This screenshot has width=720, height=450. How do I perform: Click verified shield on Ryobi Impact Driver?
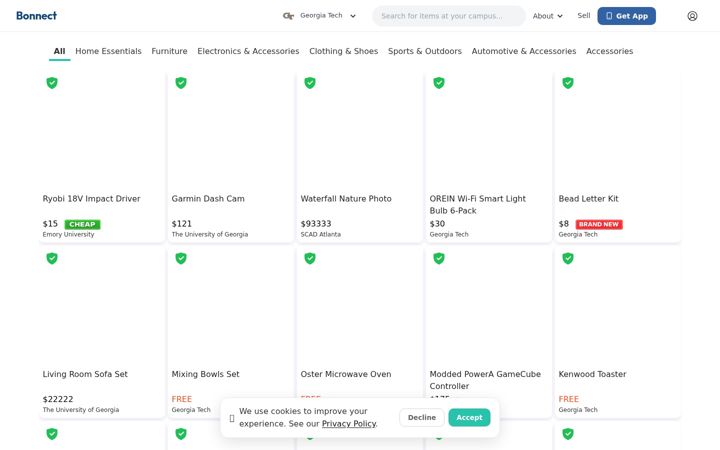click(52, 83)
